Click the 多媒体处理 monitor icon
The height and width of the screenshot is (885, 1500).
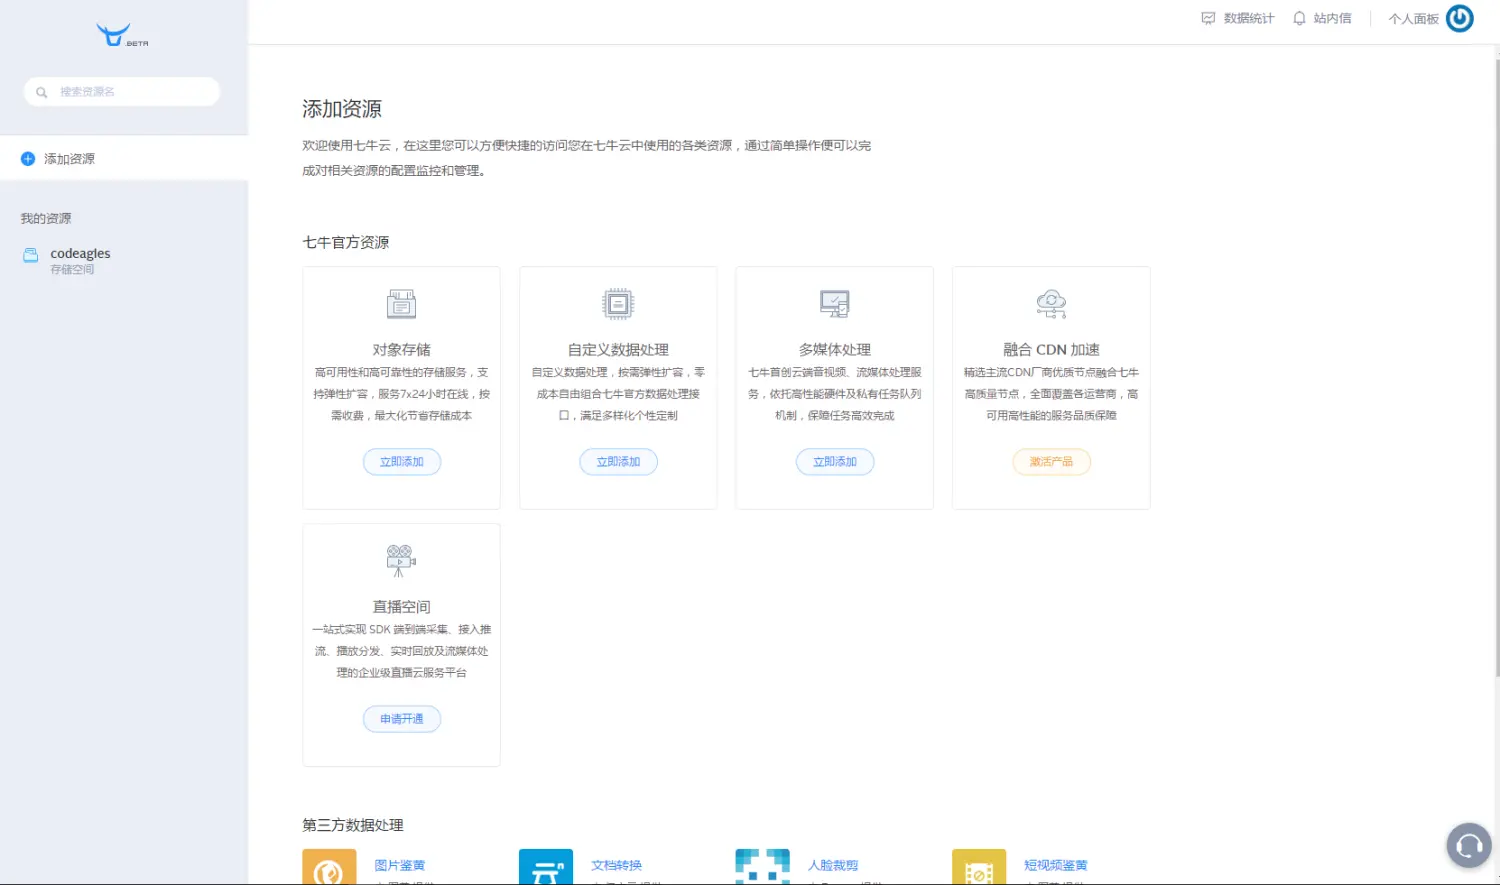click(835, 303)
